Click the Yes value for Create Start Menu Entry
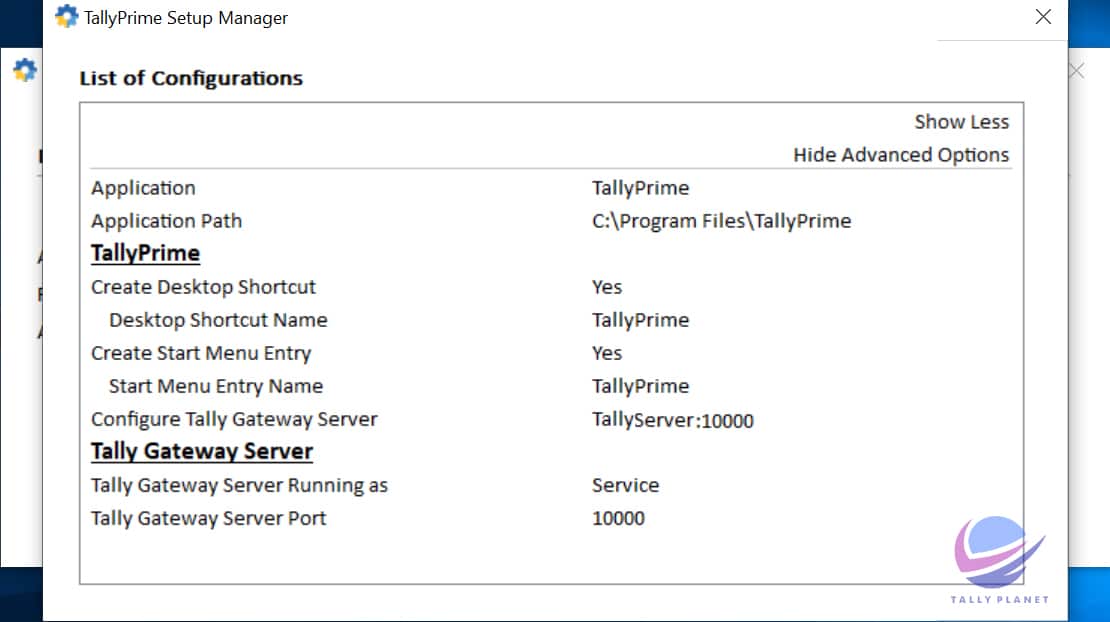 607,353
